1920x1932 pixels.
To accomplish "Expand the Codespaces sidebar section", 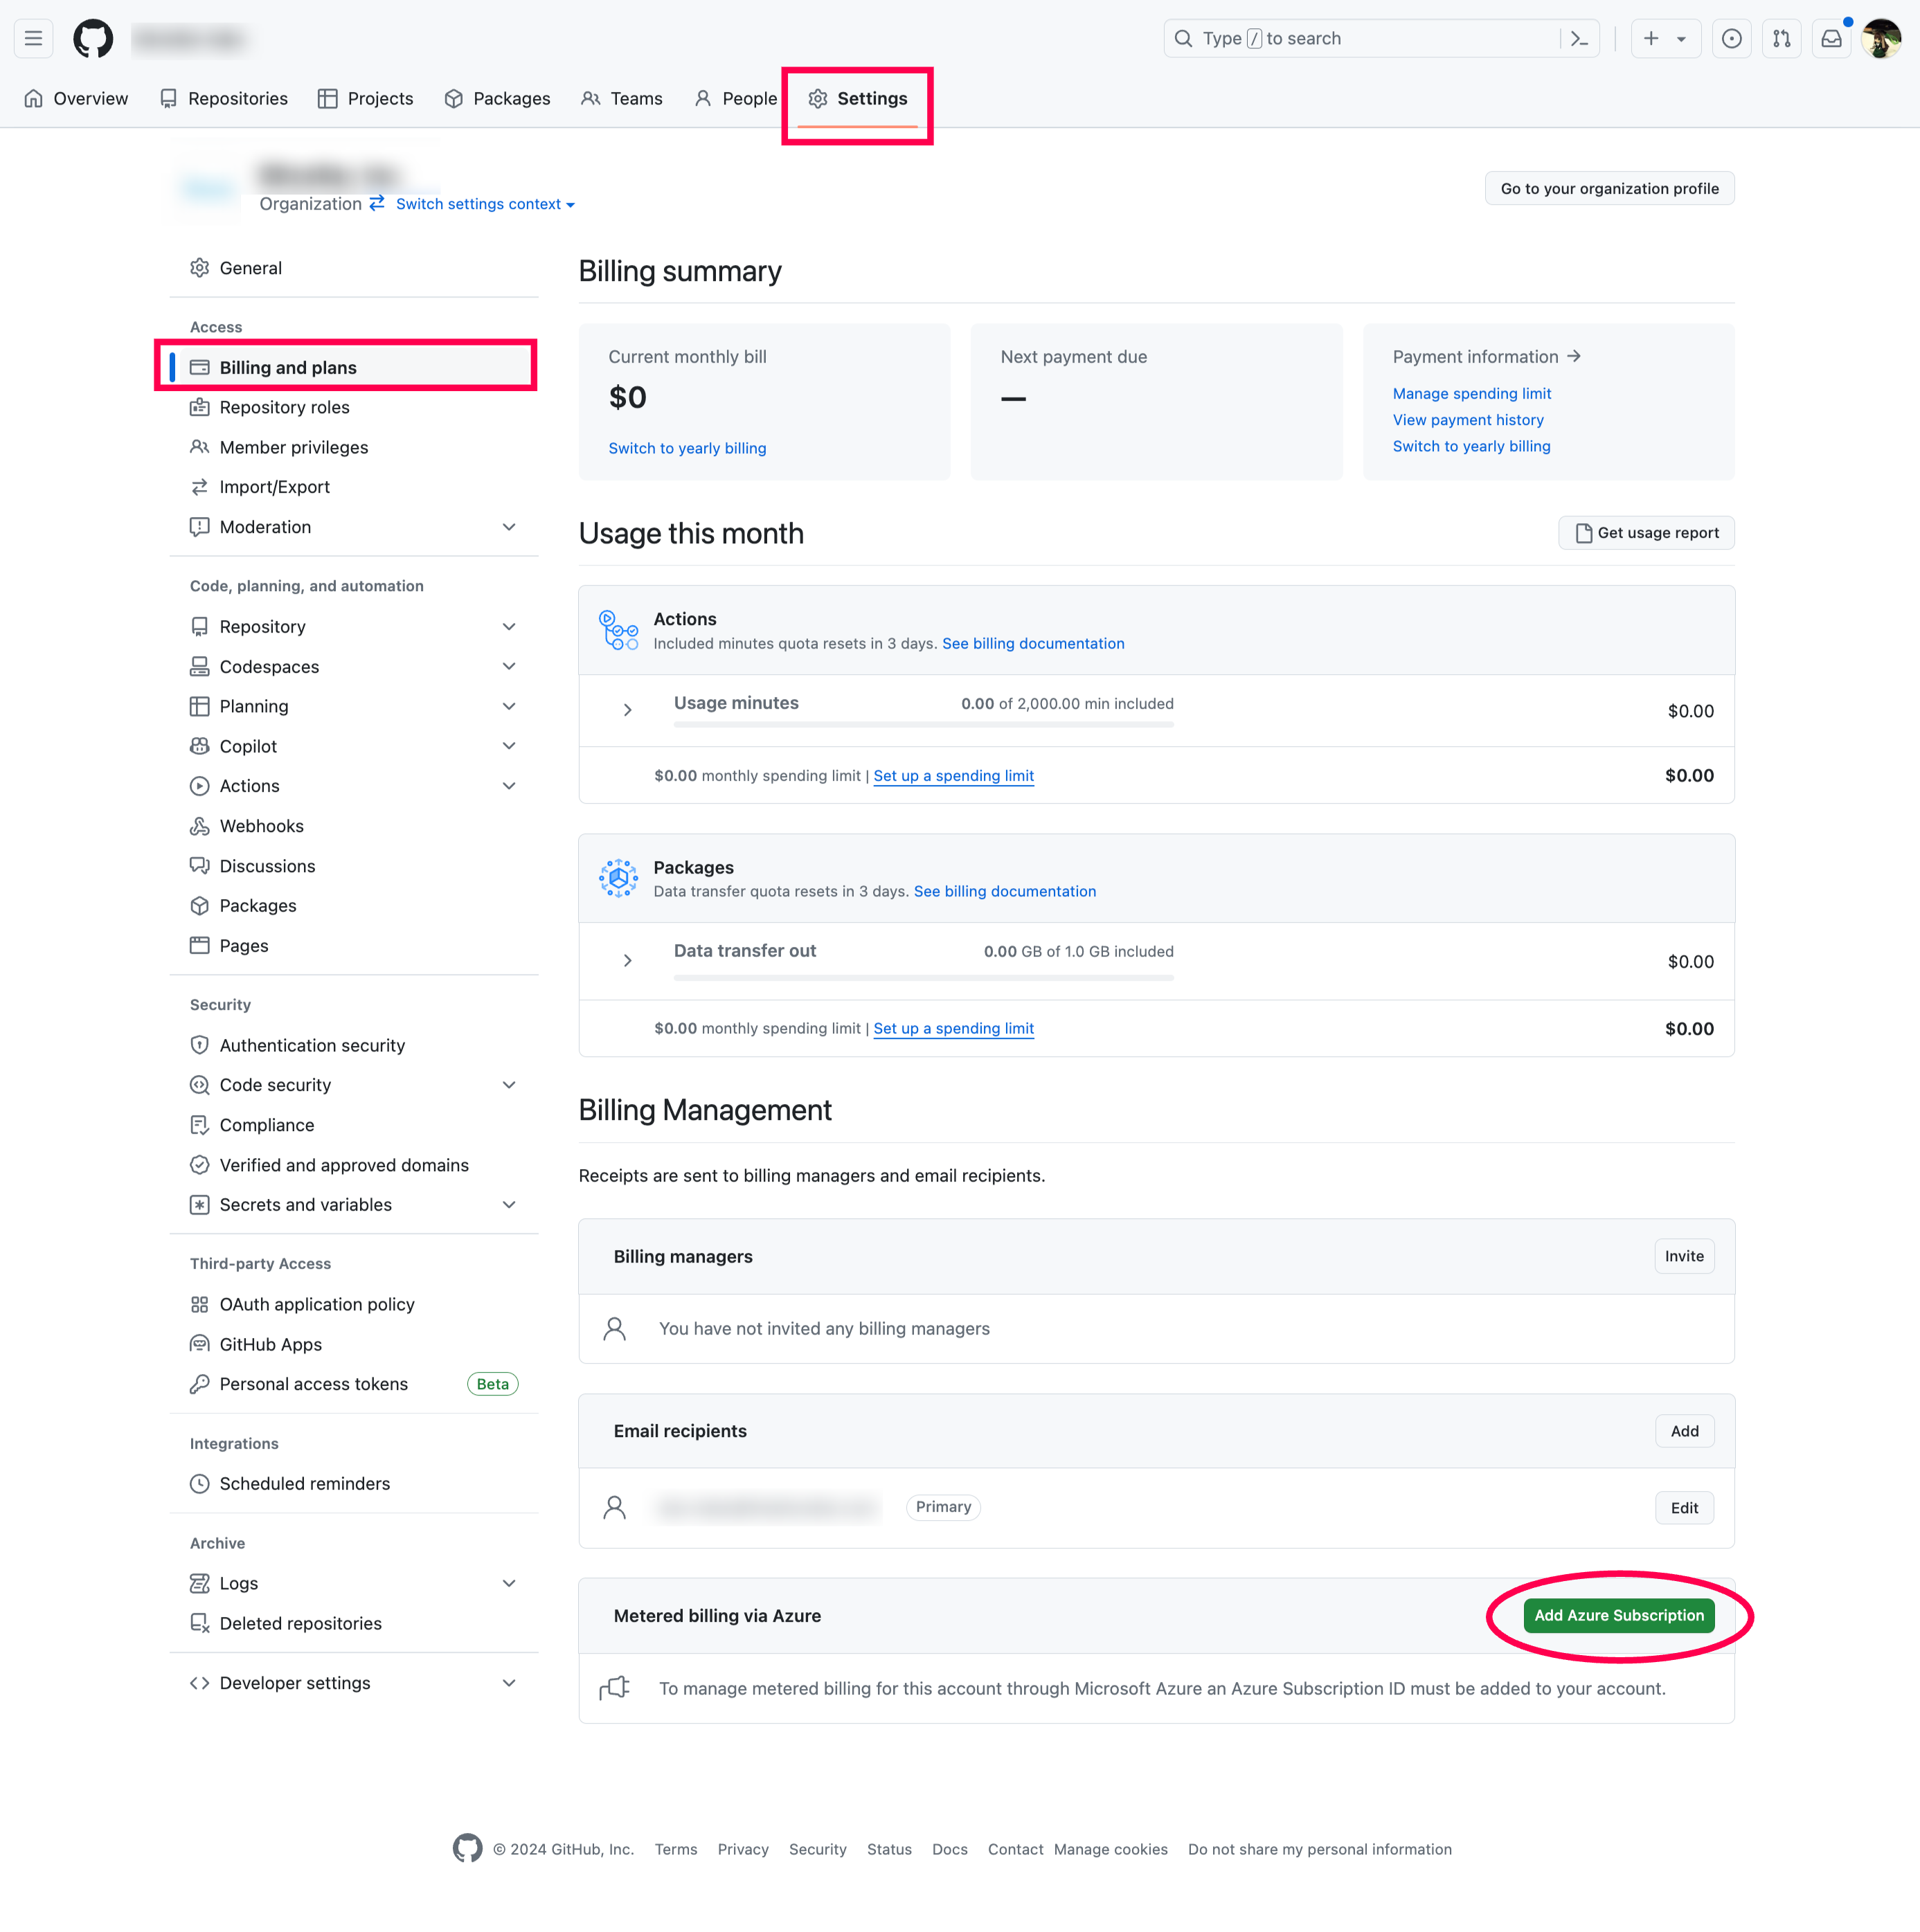I will tap(509, 667).
